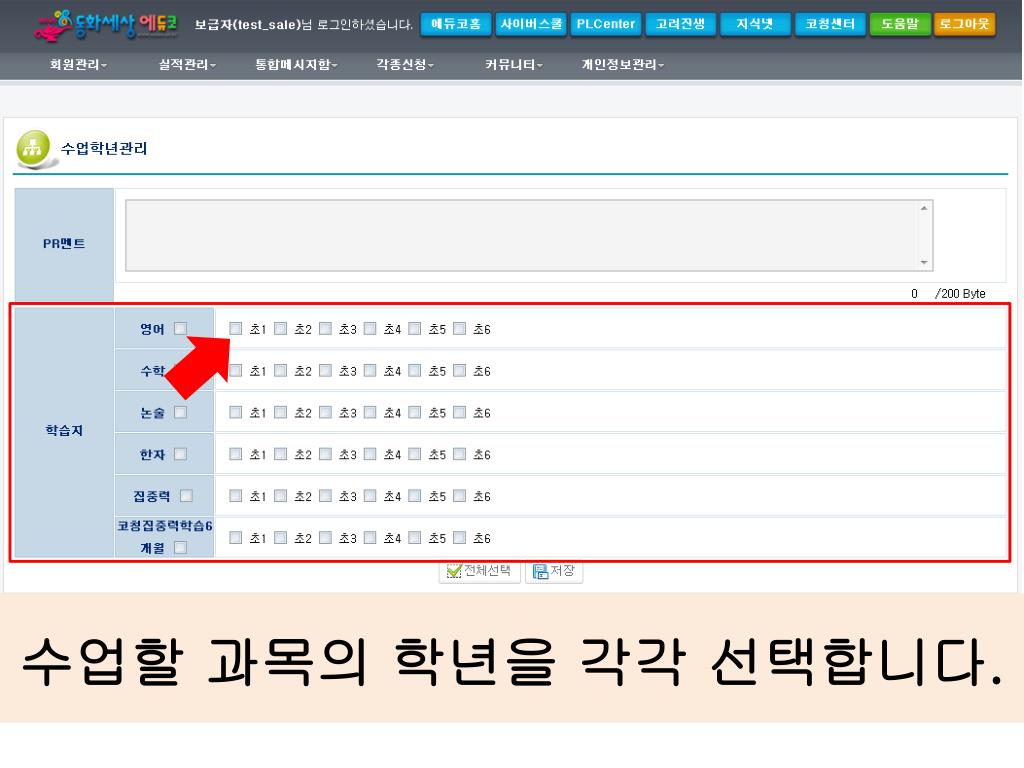Check 초6 in the 영어 row
This screenshot has height=768, width=1024.
click(460, 328)
